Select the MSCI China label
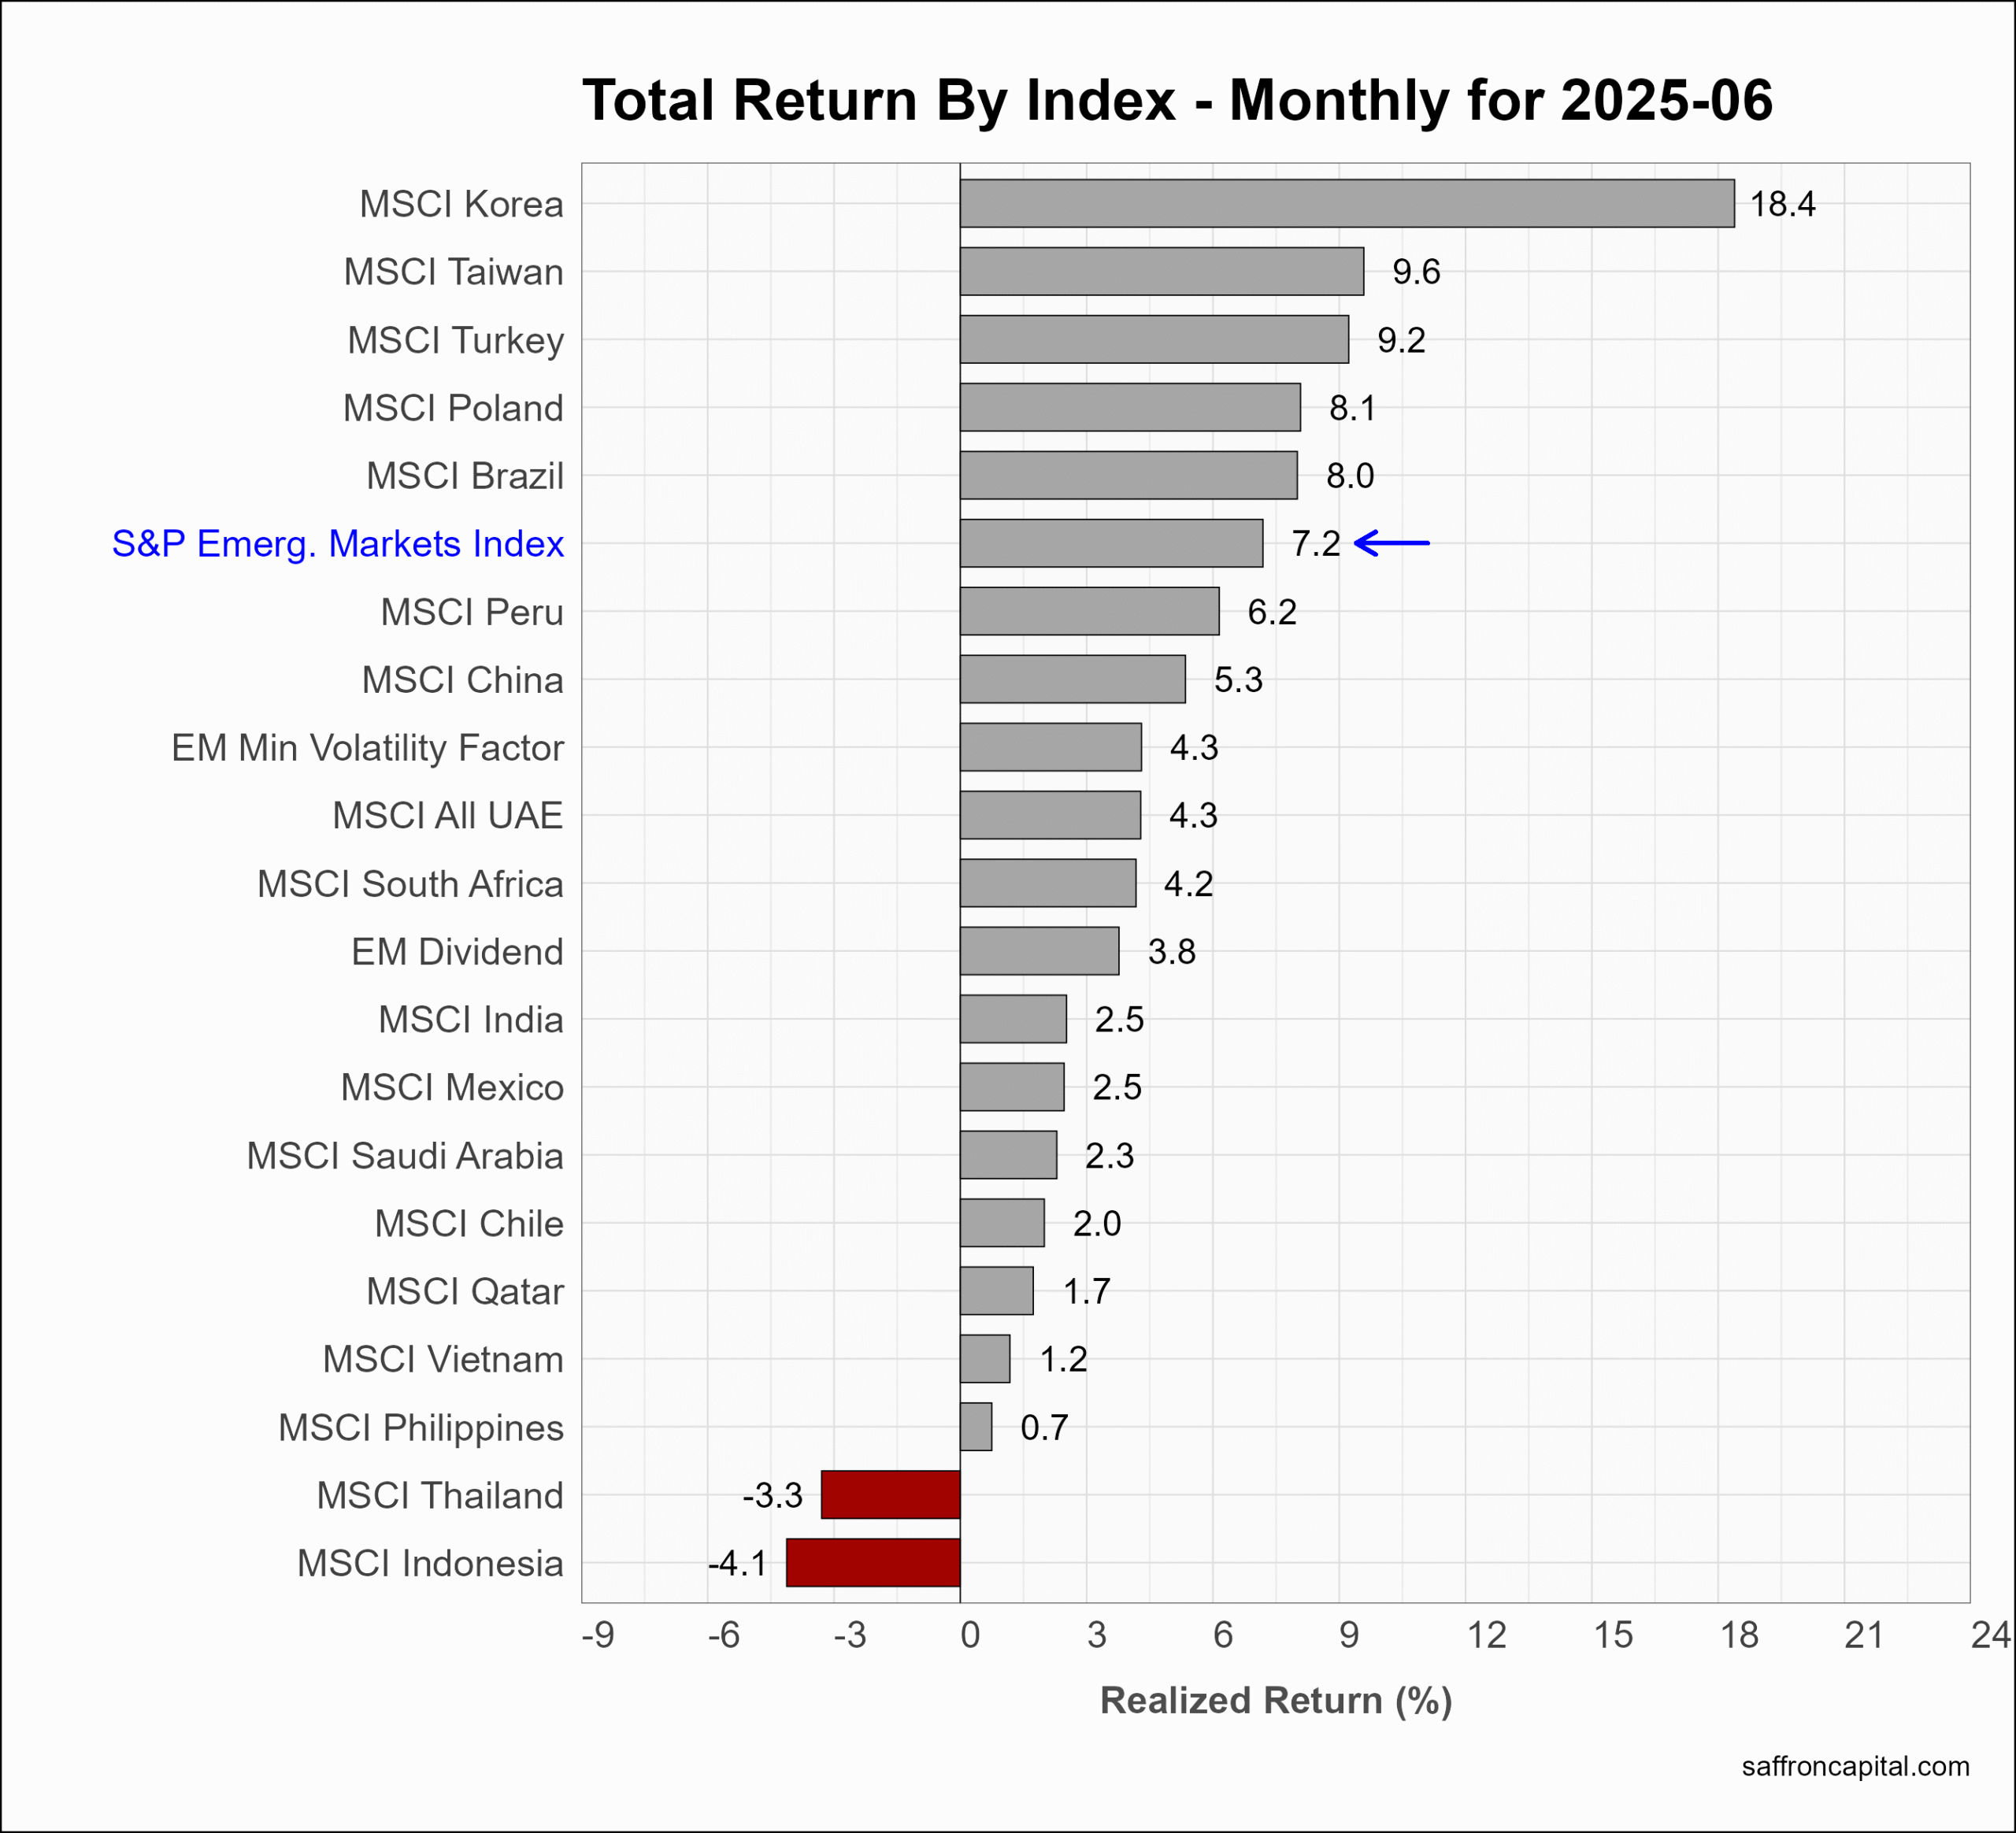The width and height of the screenshot is (2016, 1833). 463,680
